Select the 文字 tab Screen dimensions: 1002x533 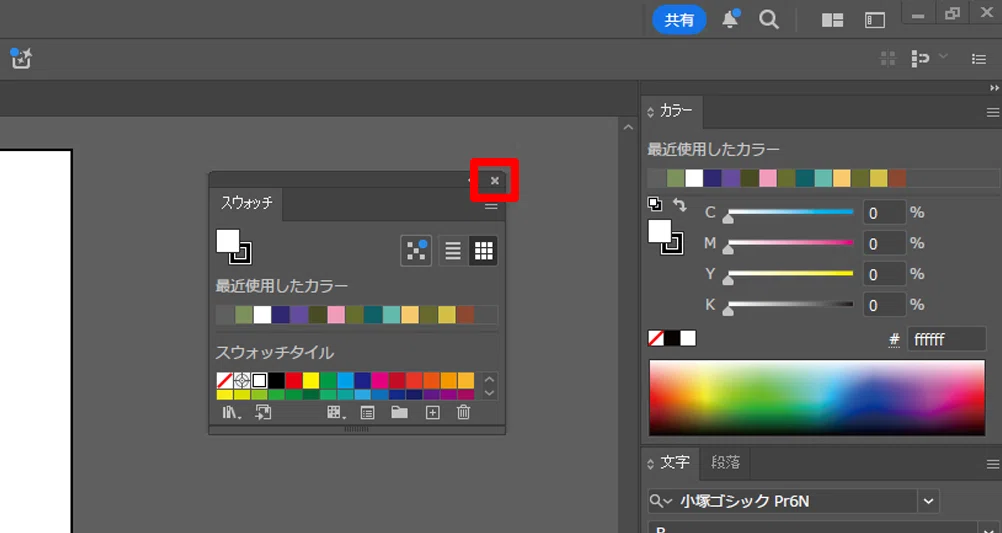[675, 462]
